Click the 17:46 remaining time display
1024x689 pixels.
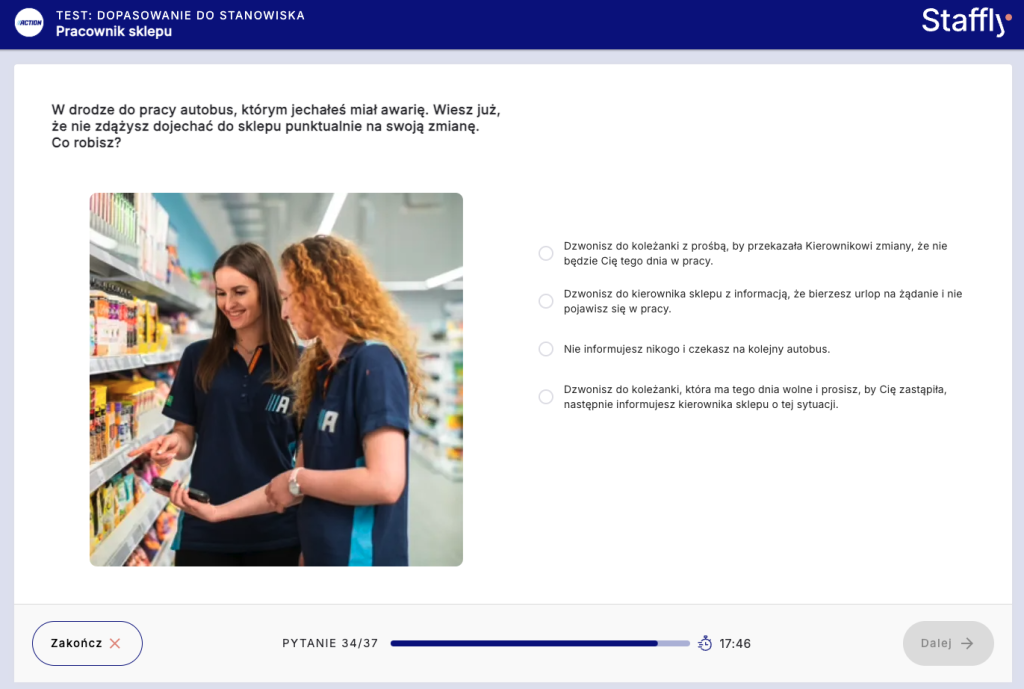coord(735,643)
